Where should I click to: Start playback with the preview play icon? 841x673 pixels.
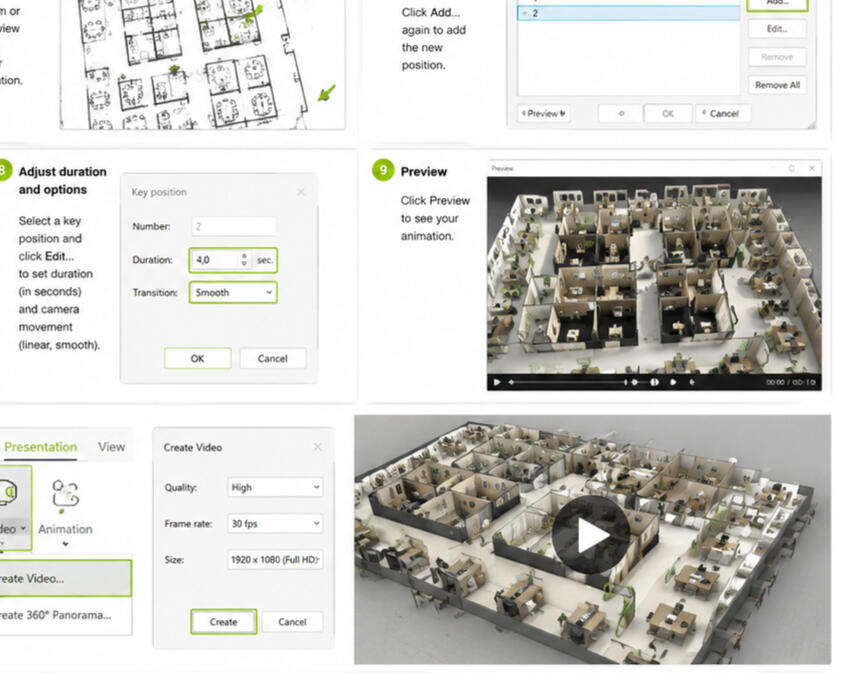tap(497, 382)
